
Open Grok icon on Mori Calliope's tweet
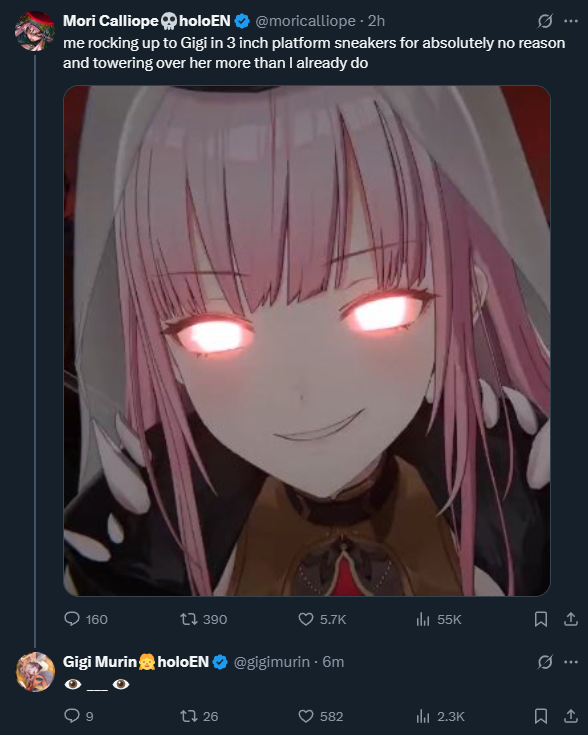click(545, 21)
